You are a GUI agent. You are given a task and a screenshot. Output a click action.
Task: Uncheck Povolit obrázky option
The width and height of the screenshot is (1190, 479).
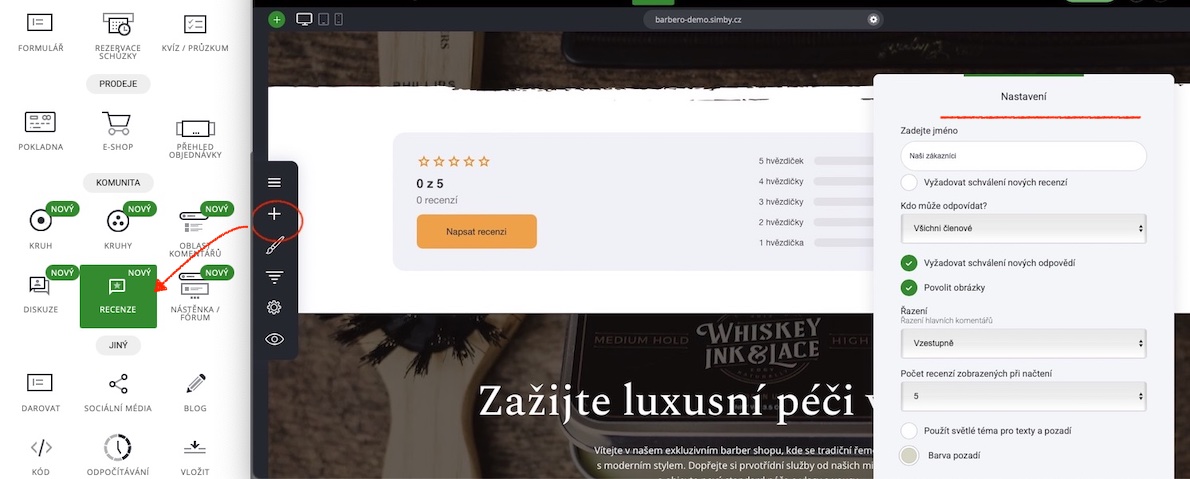coord(909,288)
